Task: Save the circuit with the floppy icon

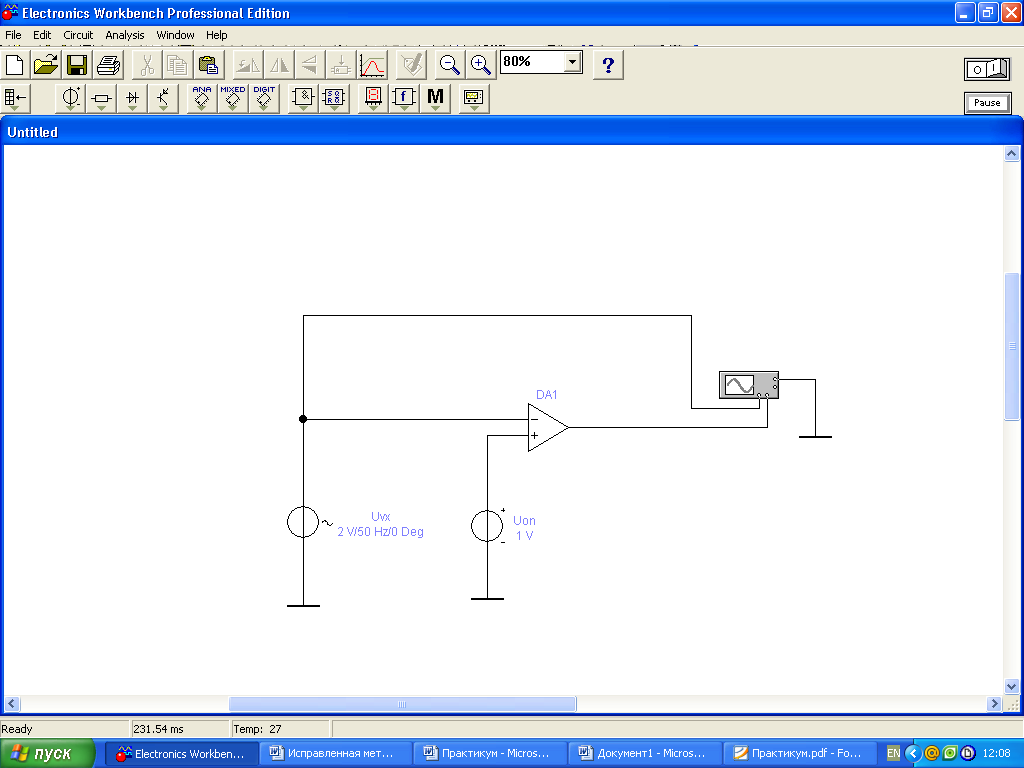Action: (77, 66)
